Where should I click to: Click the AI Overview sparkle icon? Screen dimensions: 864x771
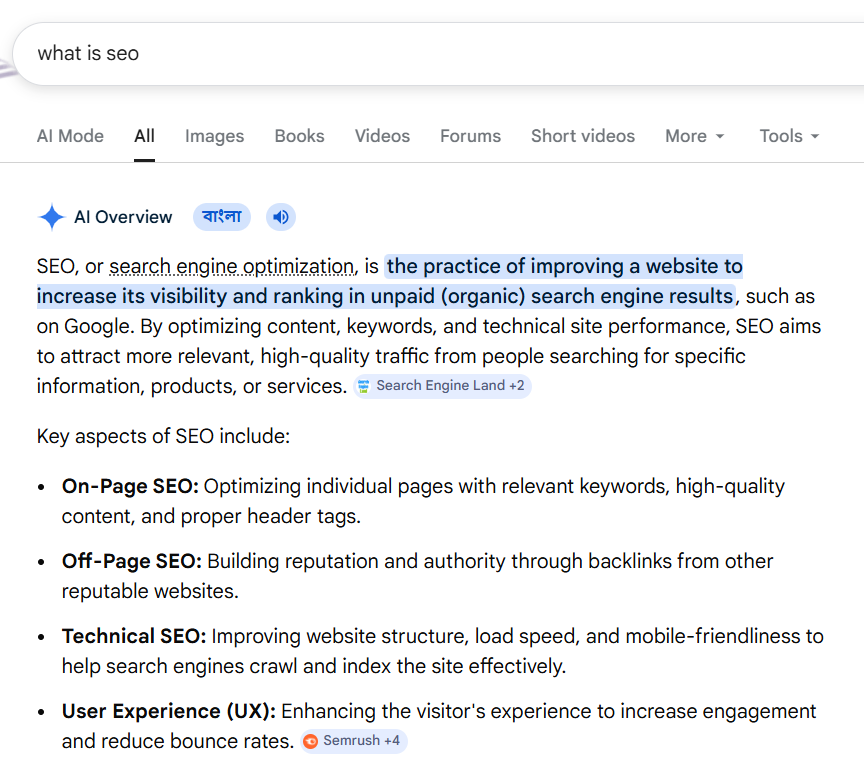click(x=51, y=217)
